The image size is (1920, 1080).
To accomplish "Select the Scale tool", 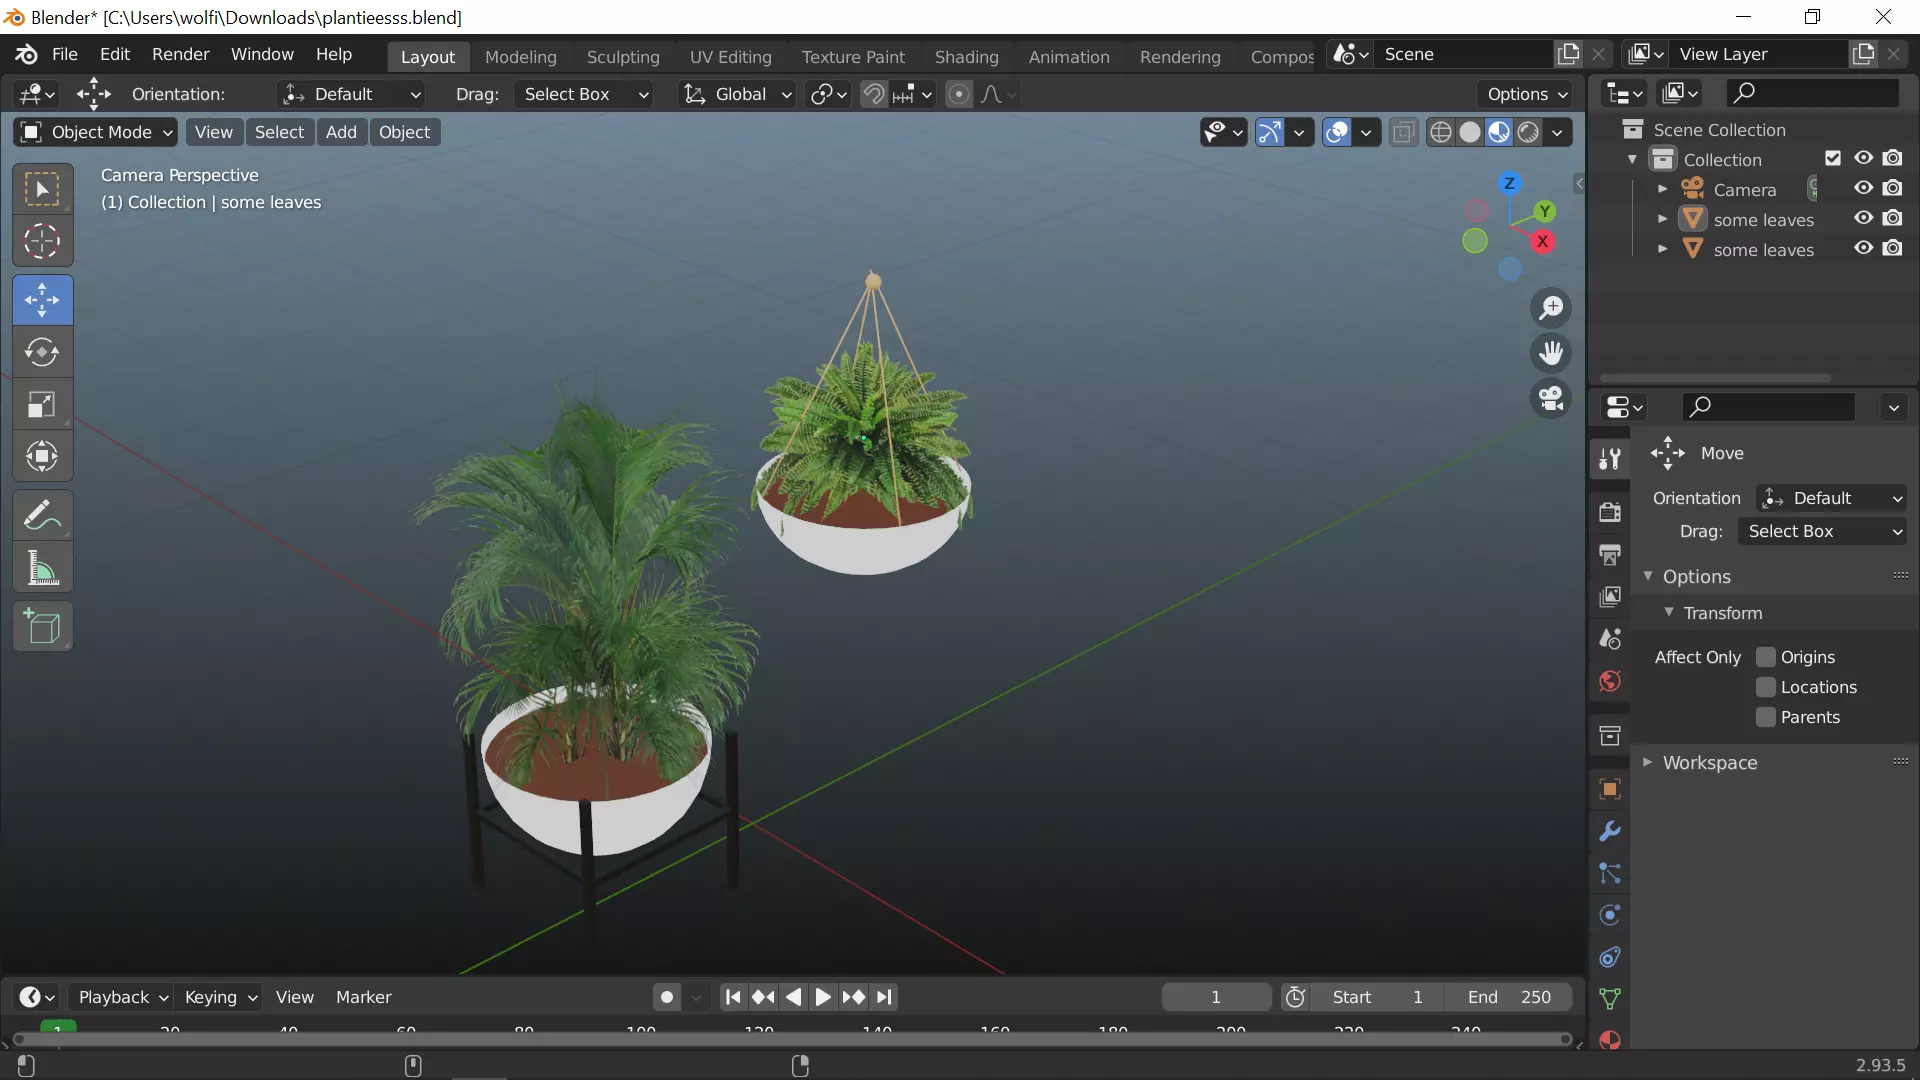I will [42, 405].
